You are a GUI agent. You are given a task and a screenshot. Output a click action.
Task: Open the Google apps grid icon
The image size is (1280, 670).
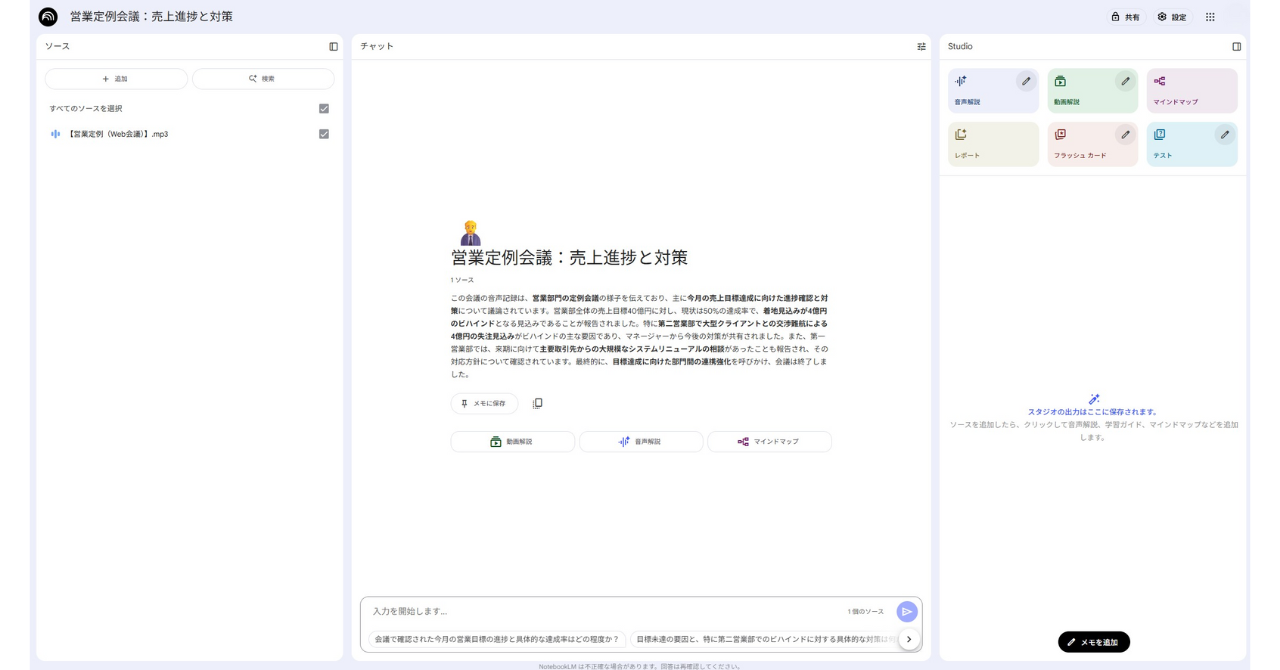pyautogui.click(x=1210, y=17)
